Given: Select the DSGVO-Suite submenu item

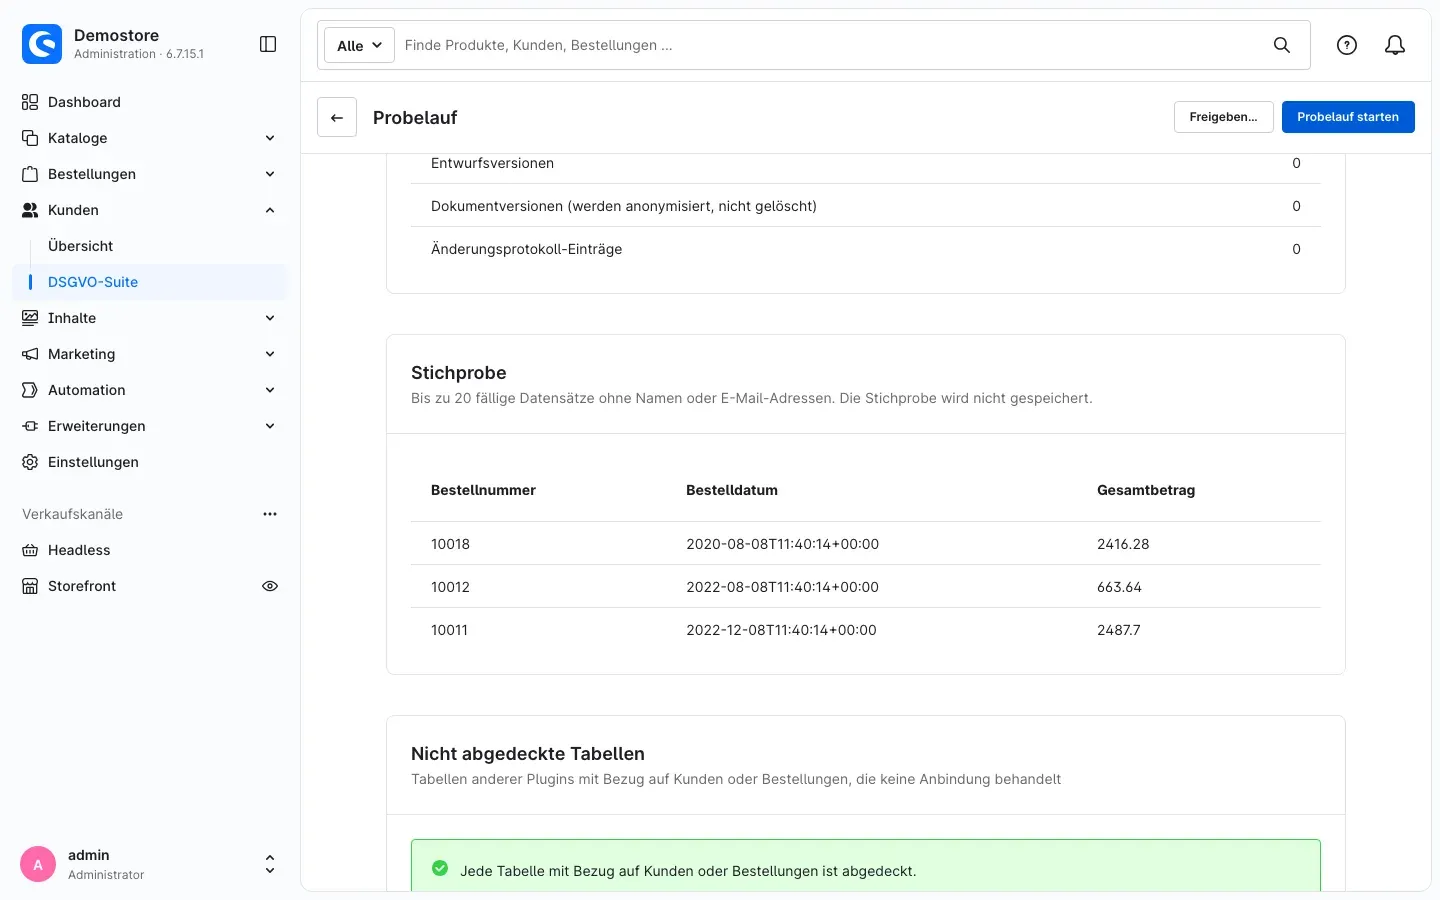Looking at the screenshot, I should pos(150,282).
